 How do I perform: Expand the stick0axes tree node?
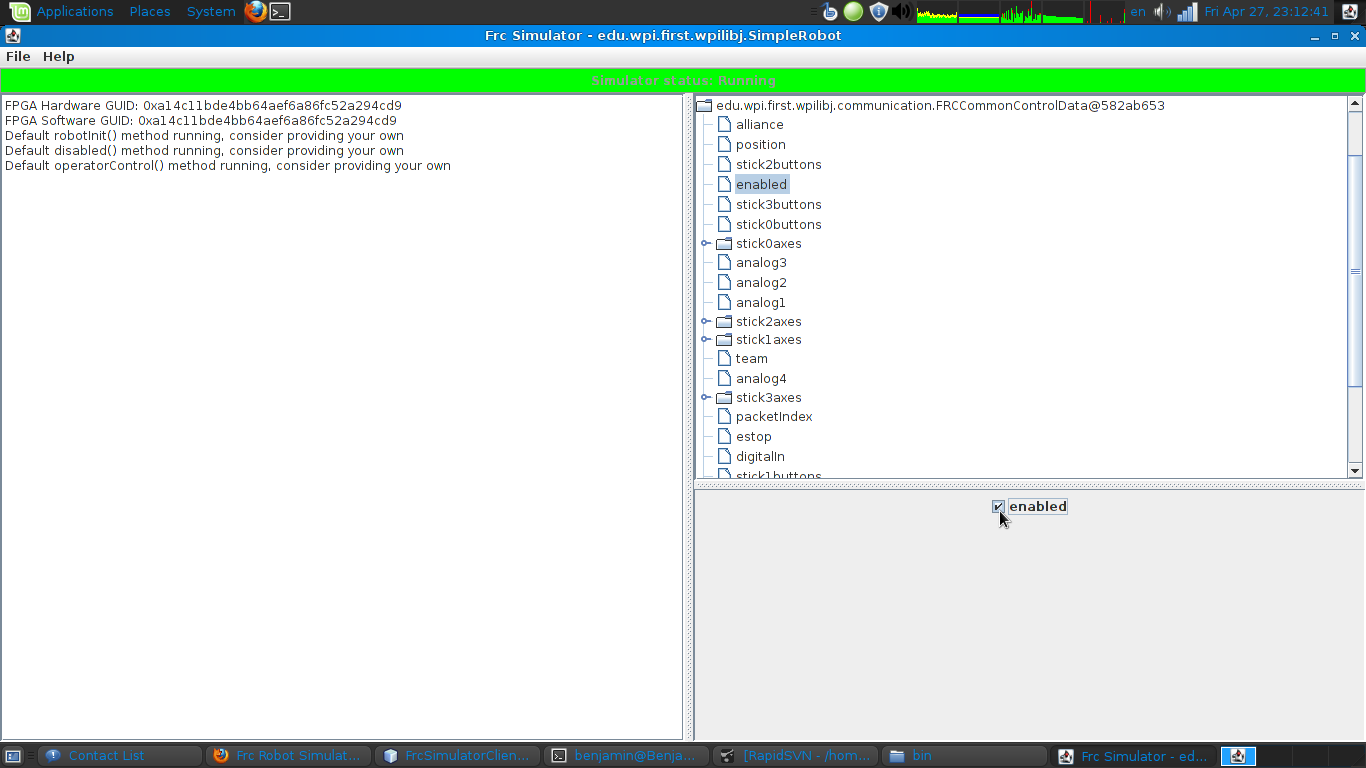coord(705,243)
